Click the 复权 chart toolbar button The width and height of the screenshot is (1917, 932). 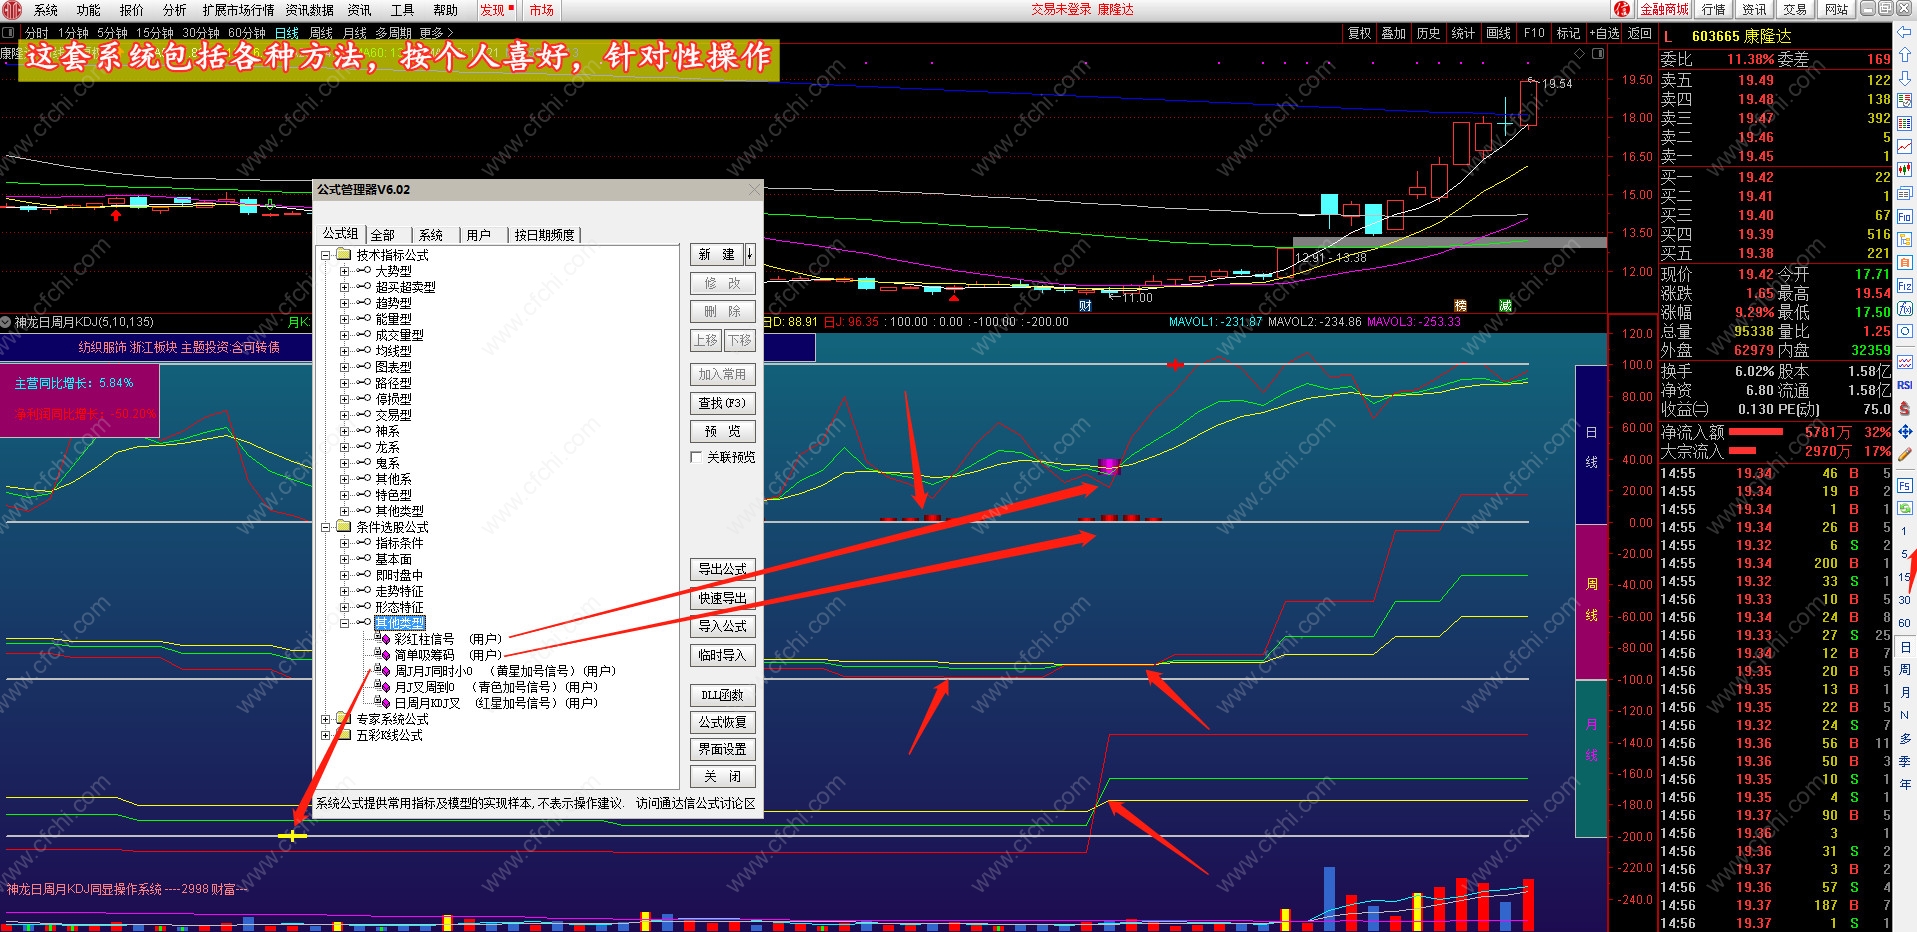click(1360, 33)
